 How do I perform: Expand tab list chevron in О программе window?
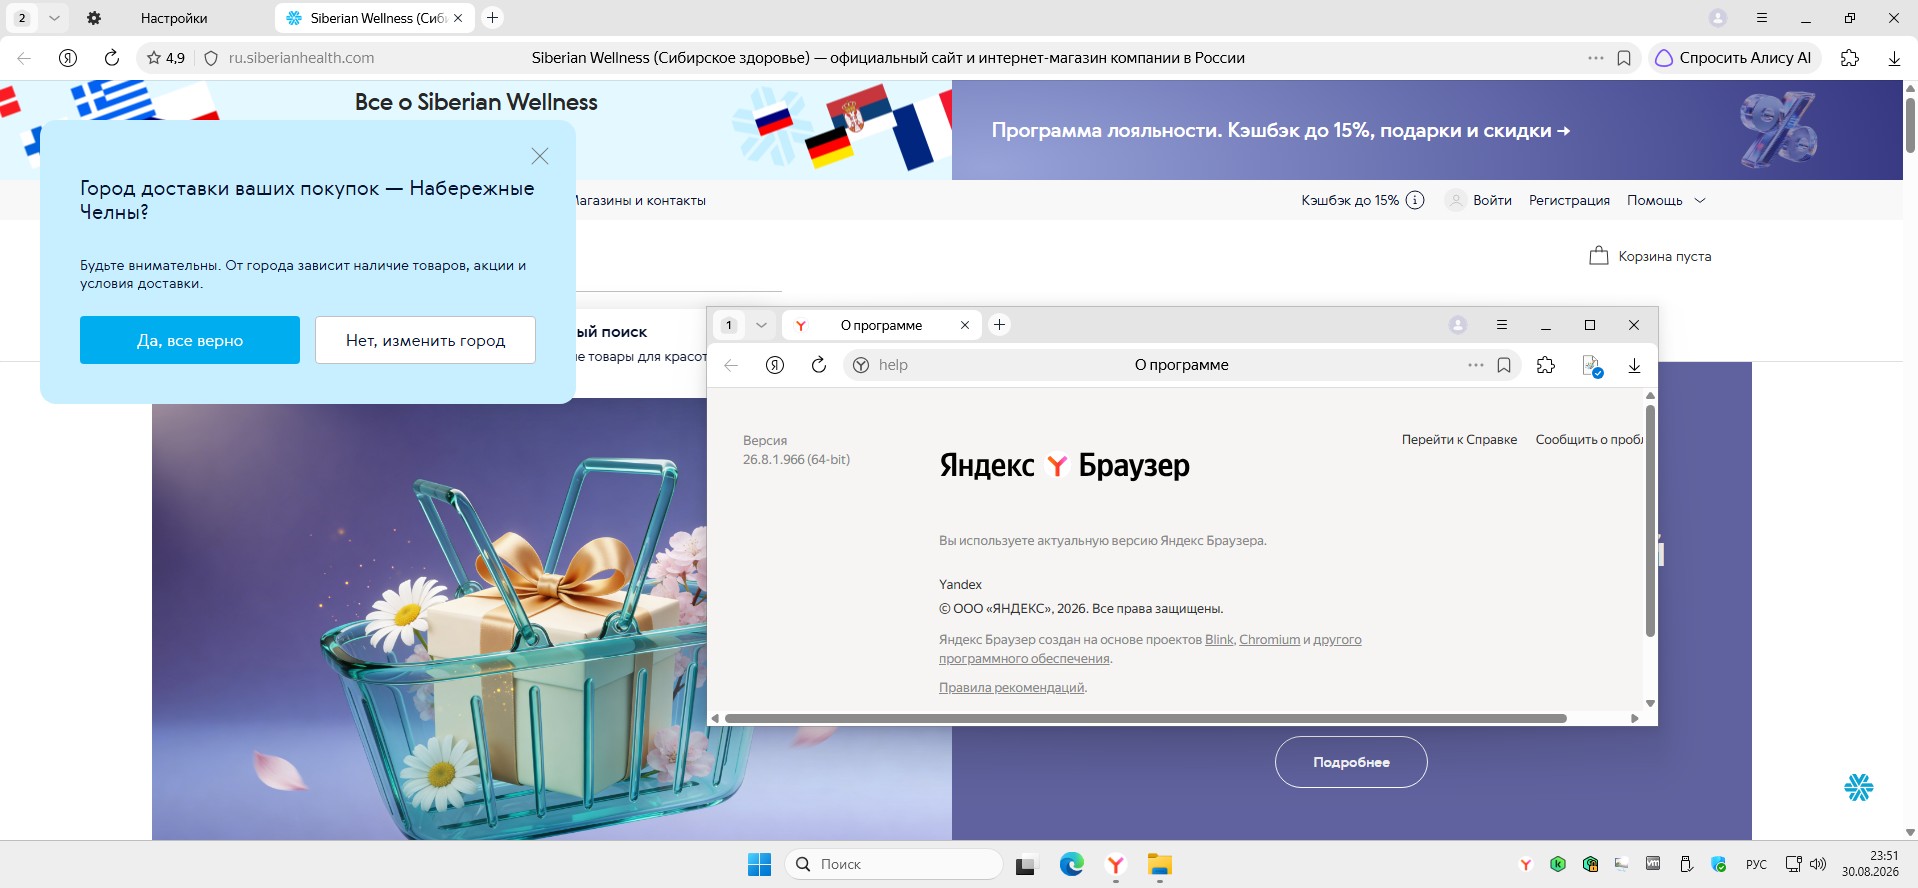[x=761, y=325]
